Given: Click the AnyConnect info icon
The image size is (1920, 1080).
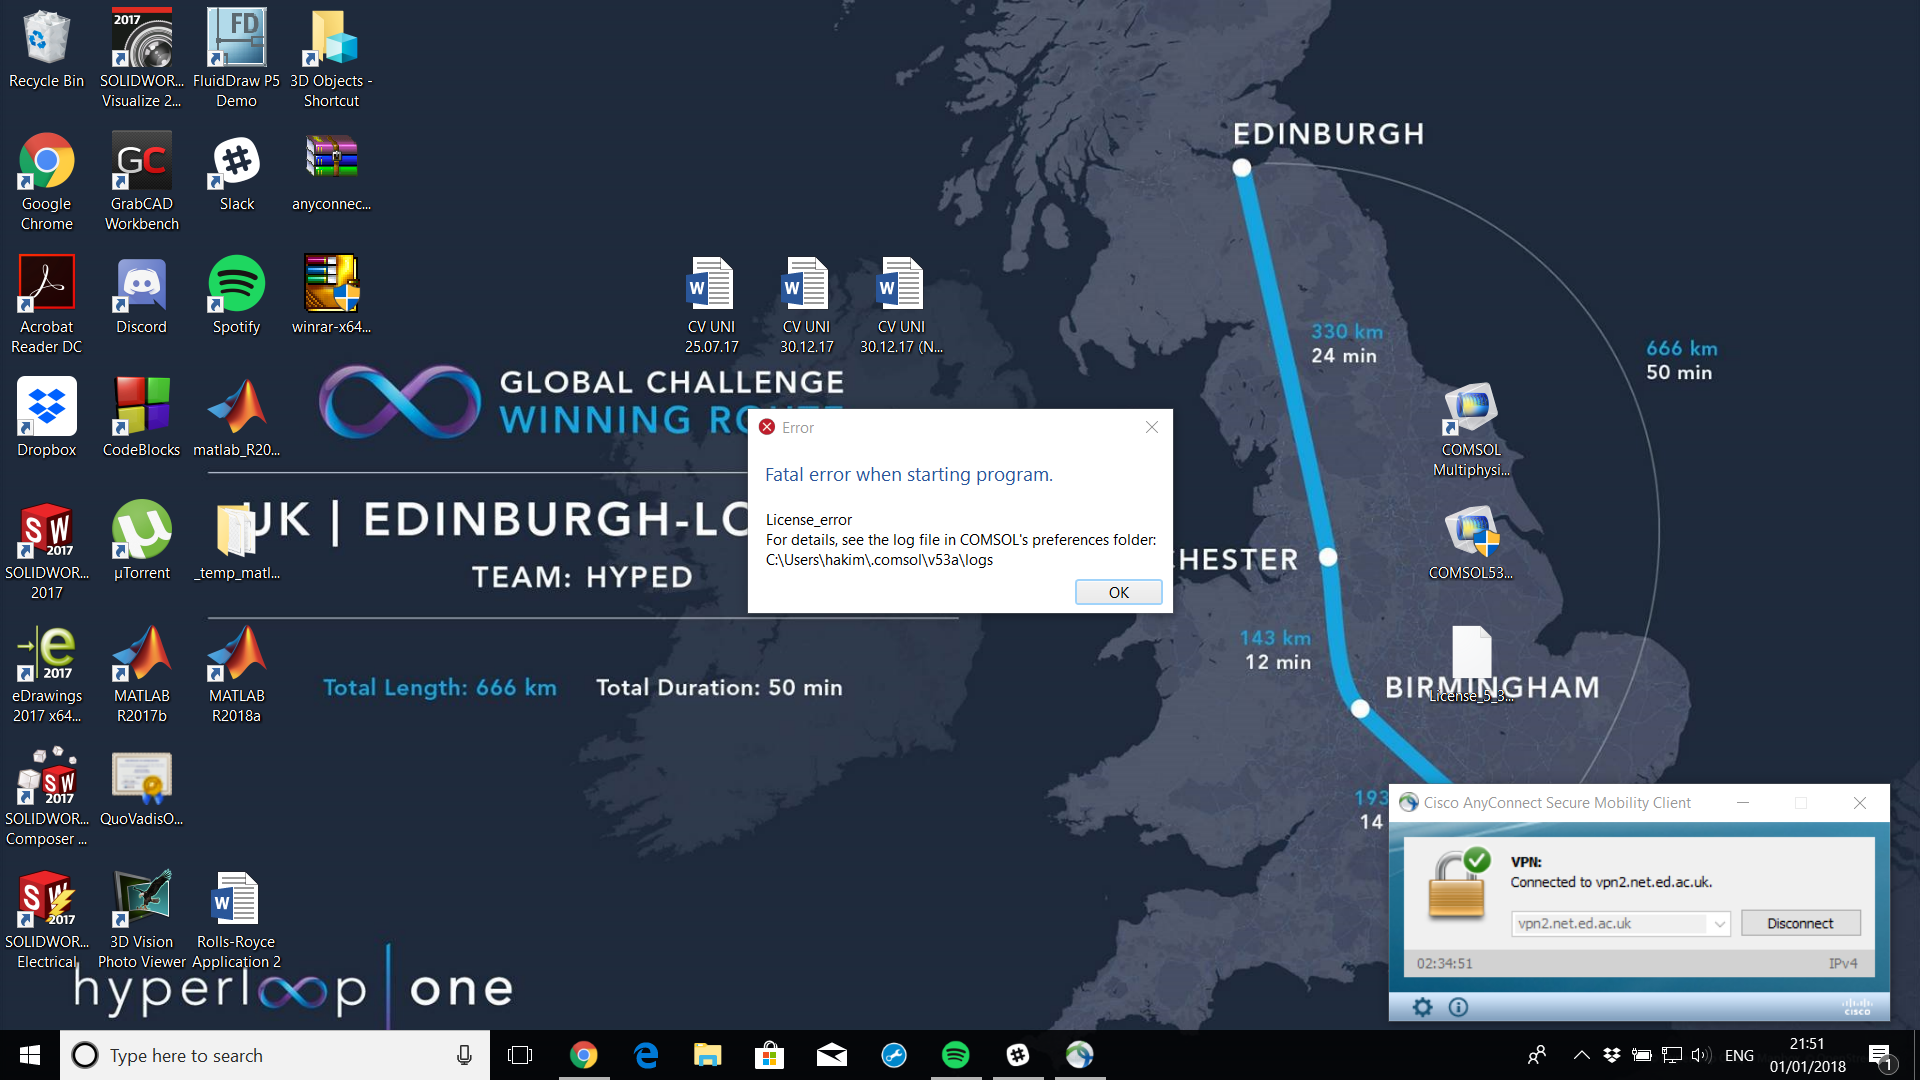Looking at the screenshot, I should 1458,1007.
